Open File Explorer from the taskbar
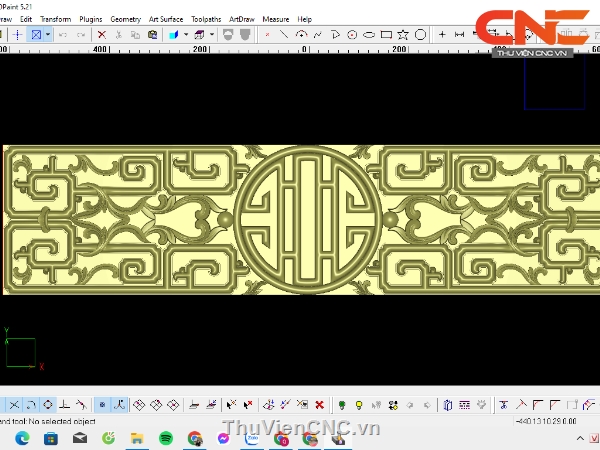 click(137, 439)
